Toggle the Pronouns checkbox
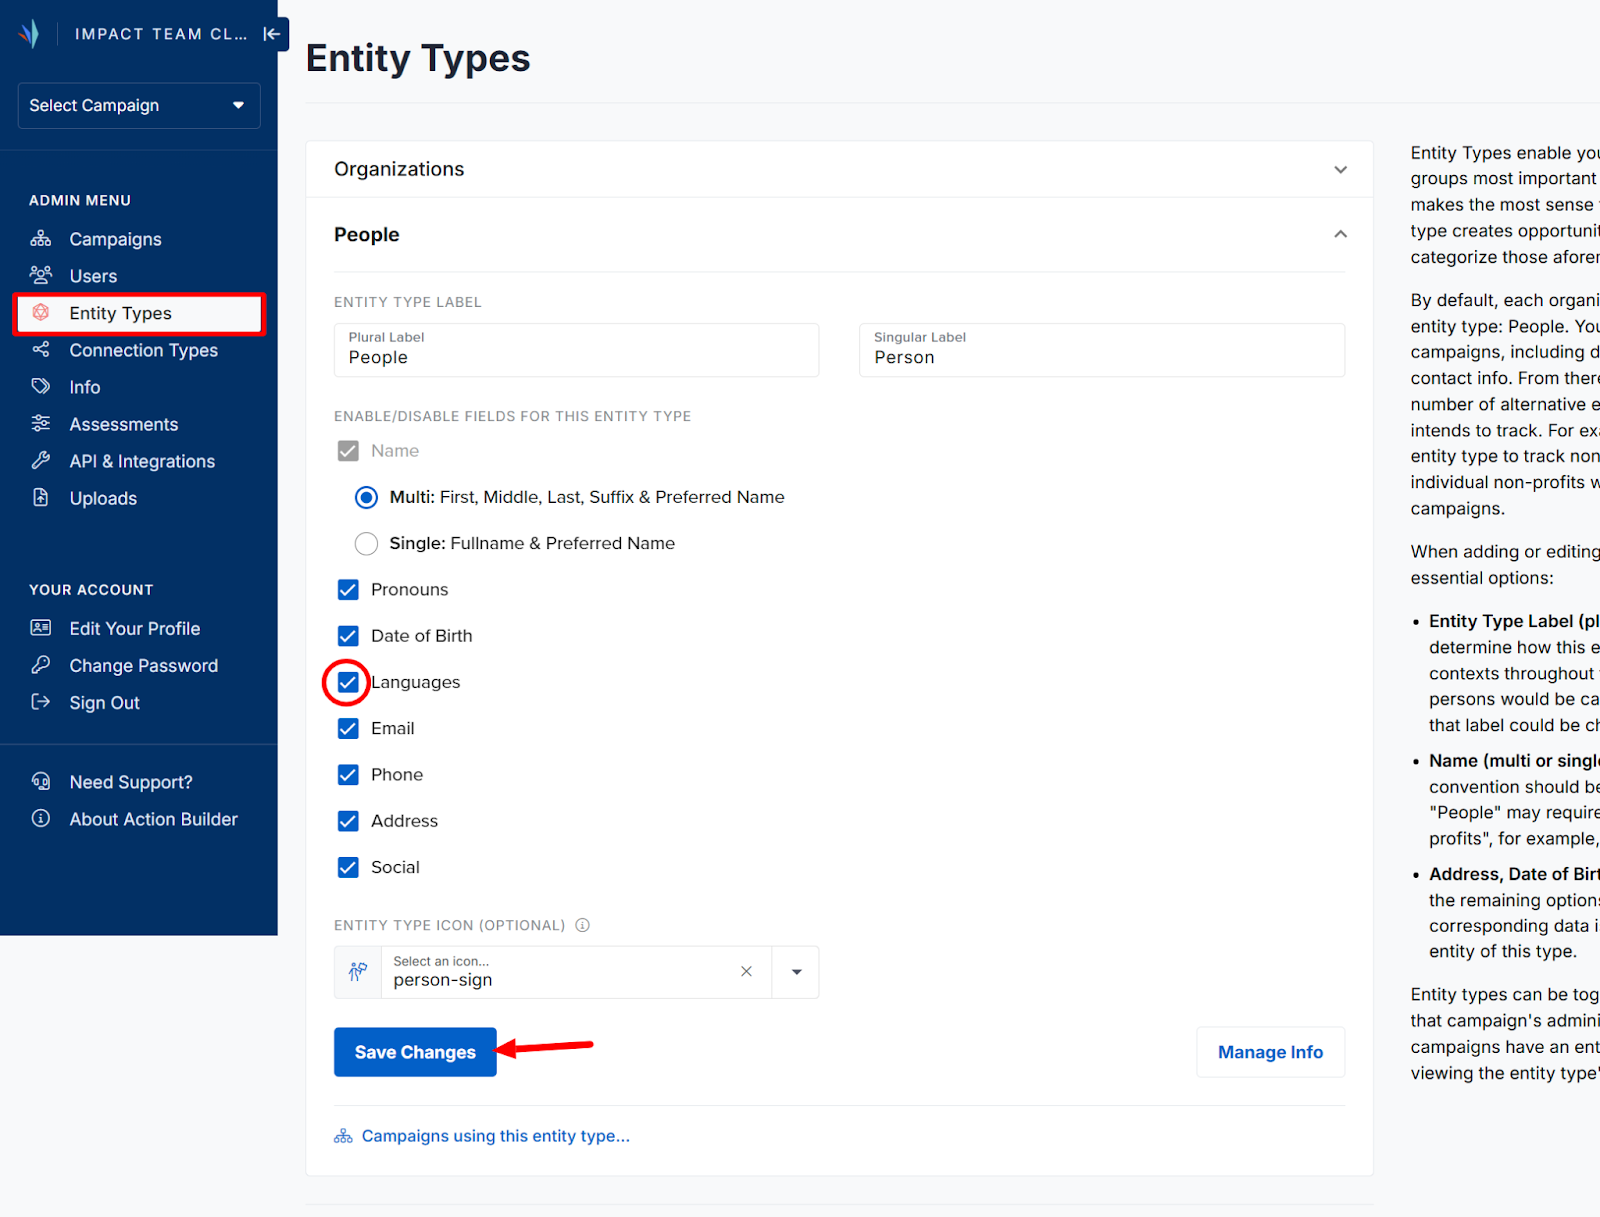 (348, 590)
